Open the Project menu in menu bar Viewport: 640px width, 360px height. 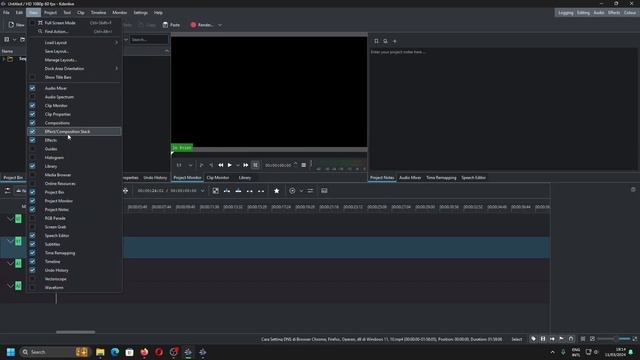[x=50, y=13]
